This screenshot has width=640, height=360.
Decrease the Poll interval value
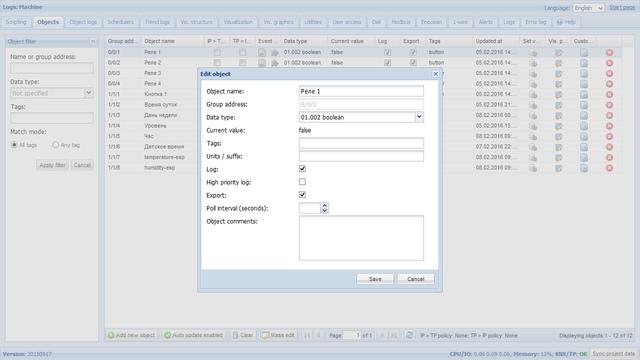[324, 211]
